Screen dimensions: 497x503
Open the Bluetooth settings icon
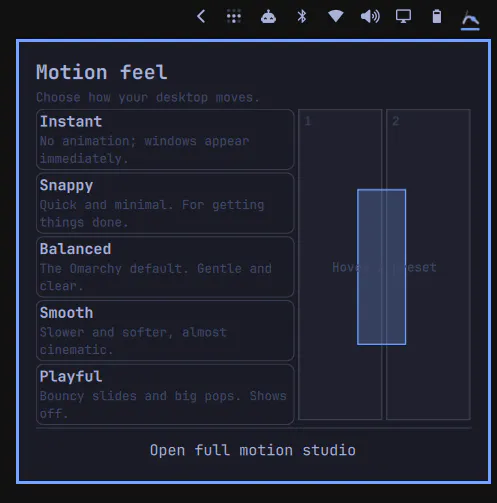click(302, 16)
